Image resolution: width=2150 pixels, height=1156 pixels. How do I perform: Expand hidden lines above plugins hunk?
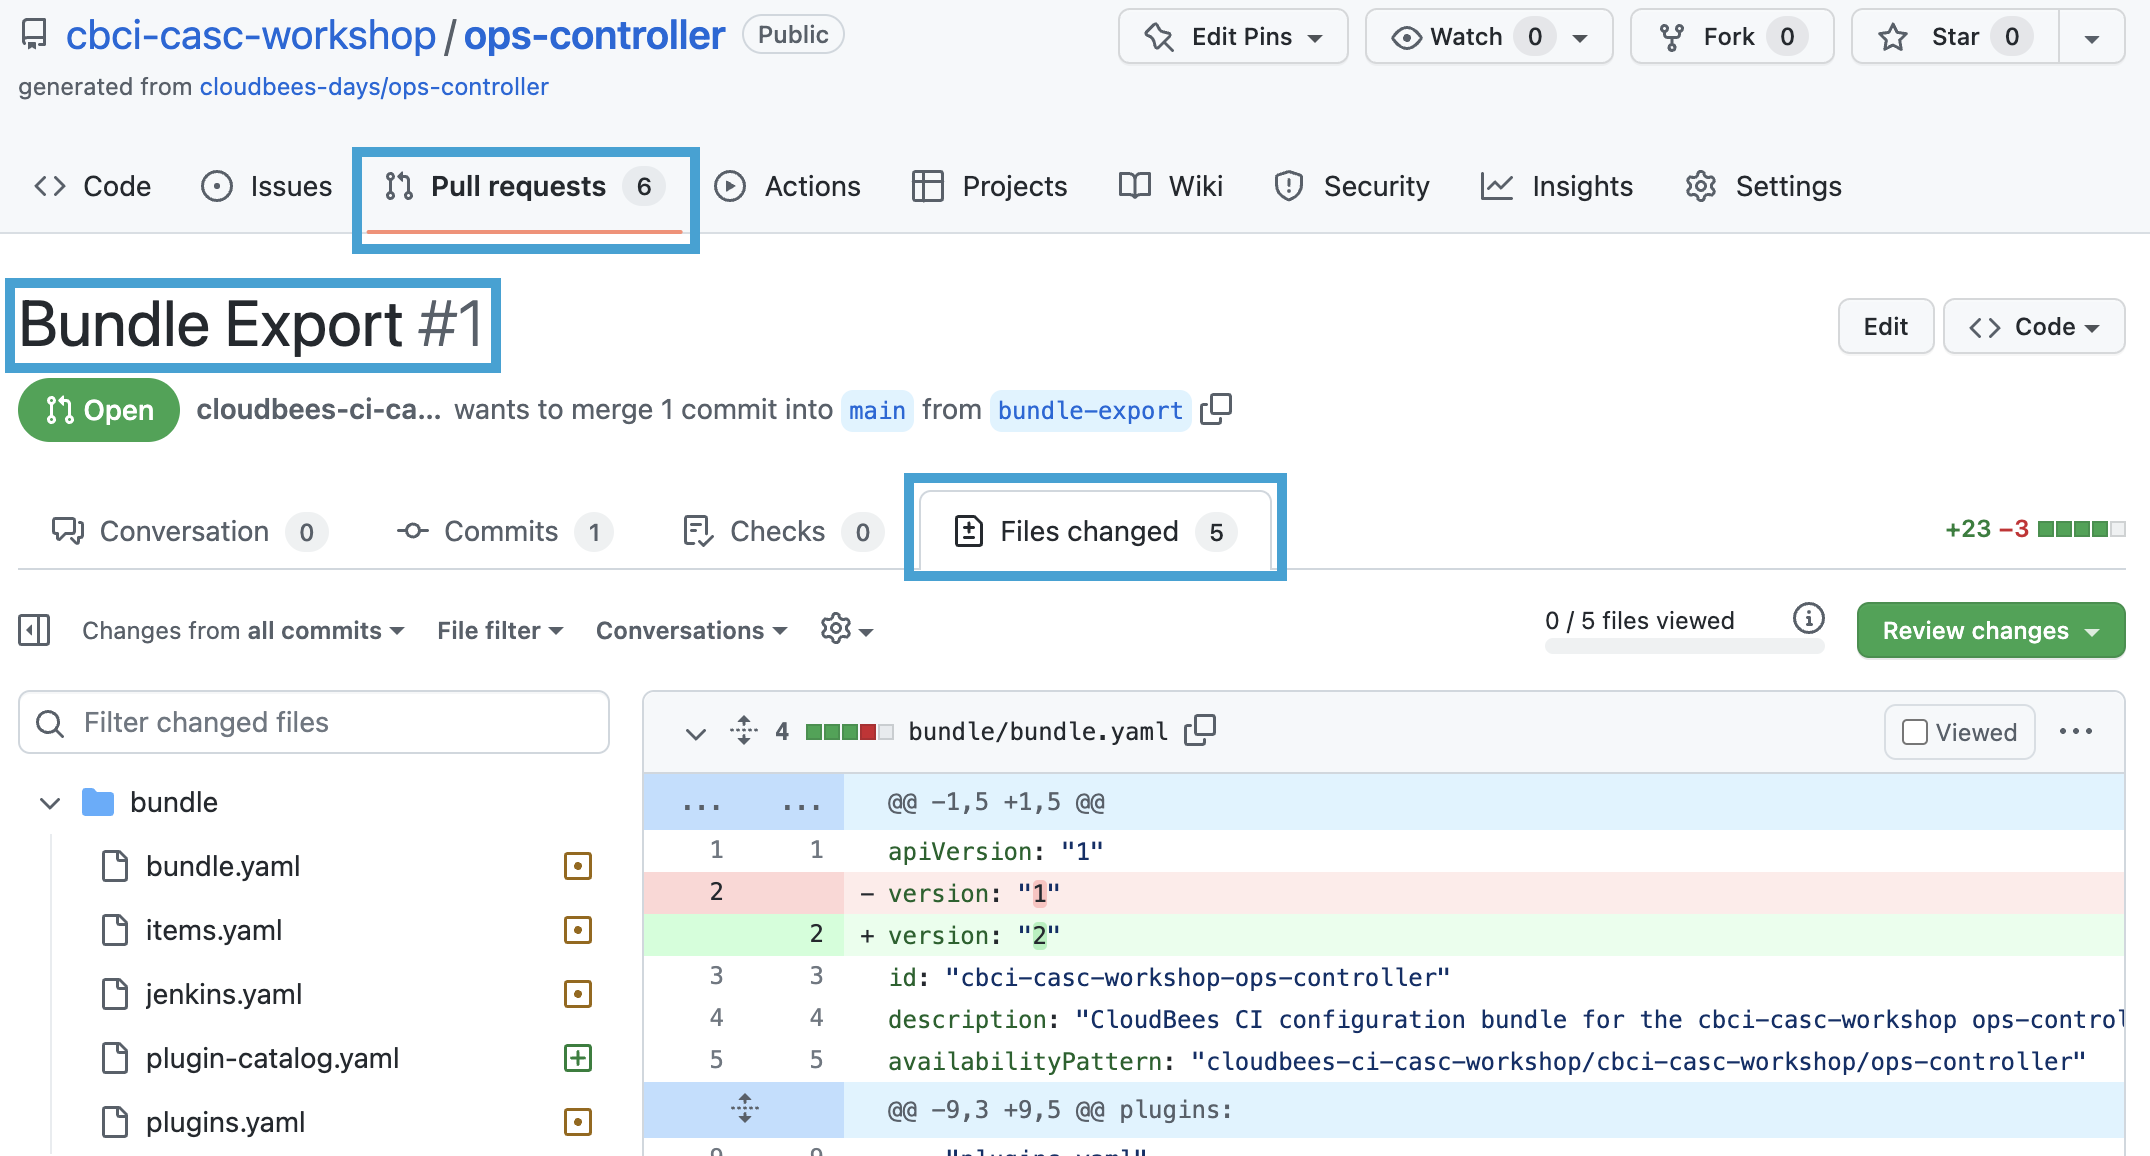pos(744,1109)
